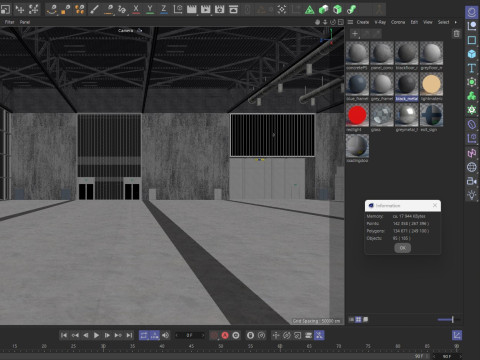Open the material manager View menu

(x=428, y=22)
